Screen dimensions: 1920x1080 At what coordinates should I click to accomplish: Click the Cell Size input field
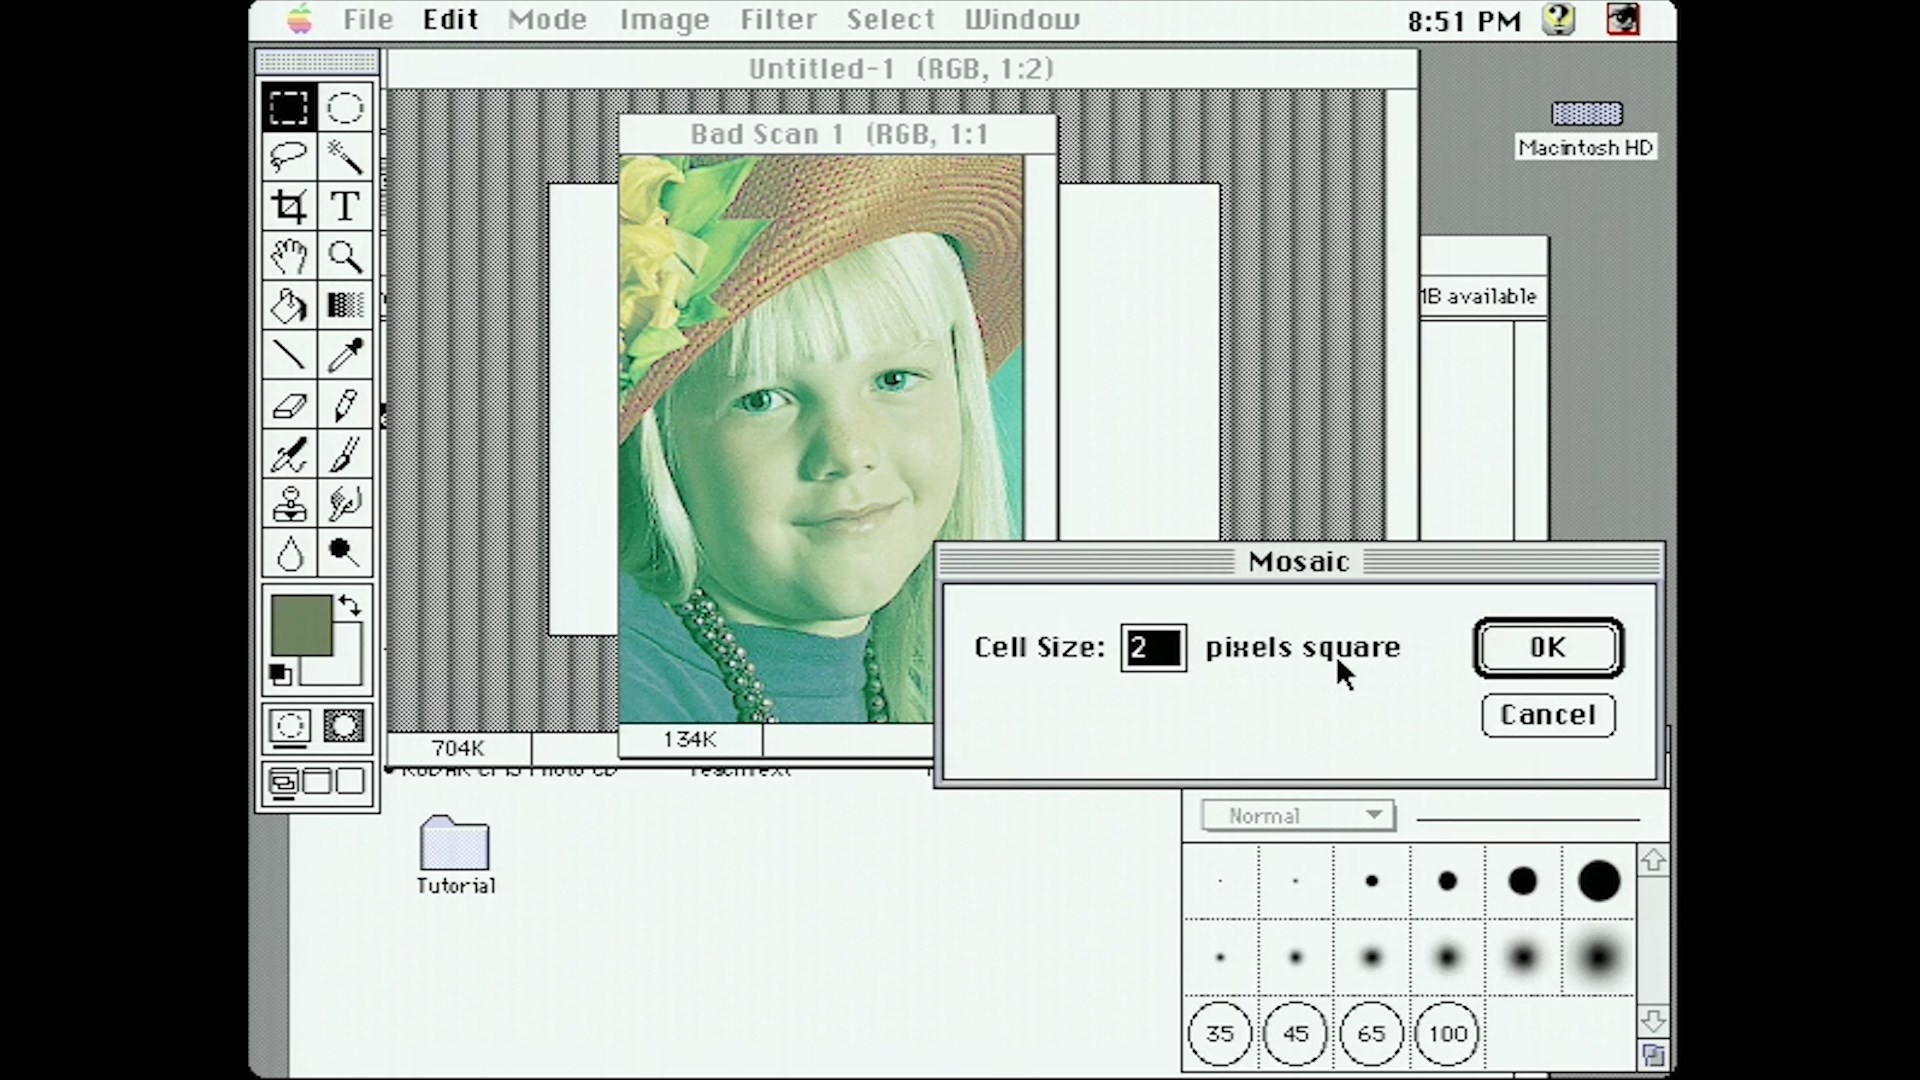pos(1153,648)
